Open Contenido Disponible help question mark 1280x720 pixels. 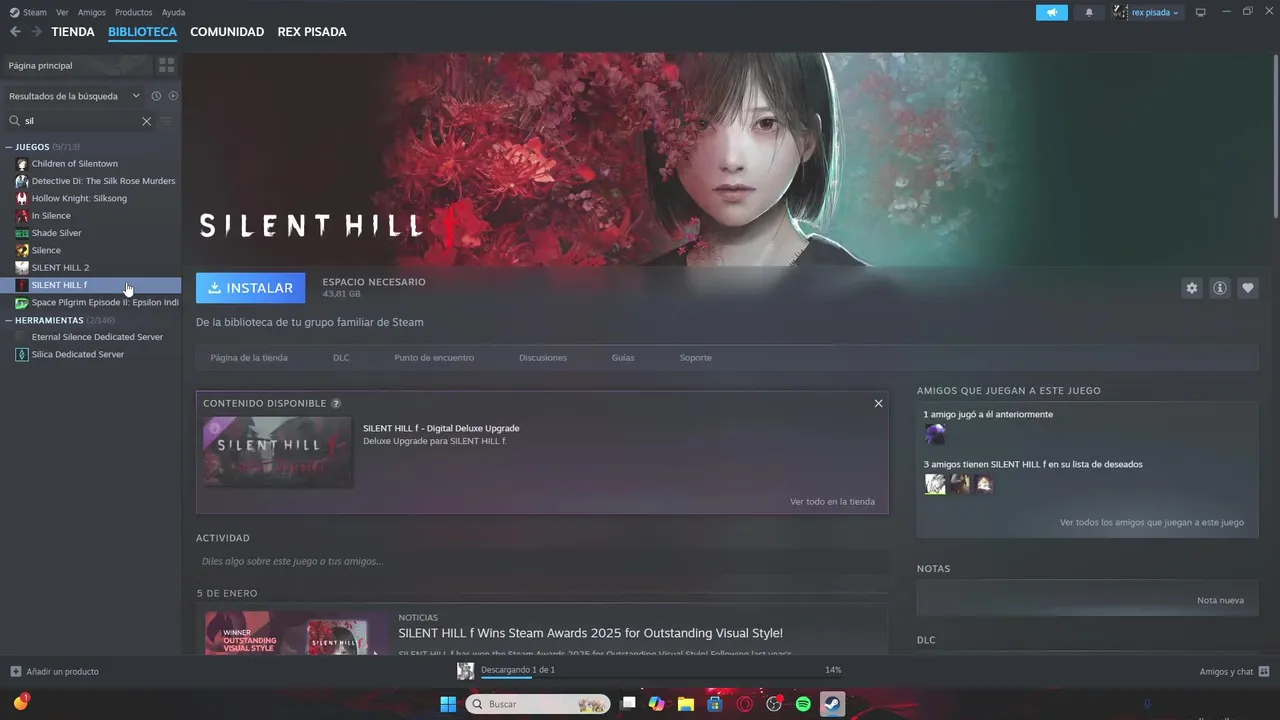[x=336, y=403]
